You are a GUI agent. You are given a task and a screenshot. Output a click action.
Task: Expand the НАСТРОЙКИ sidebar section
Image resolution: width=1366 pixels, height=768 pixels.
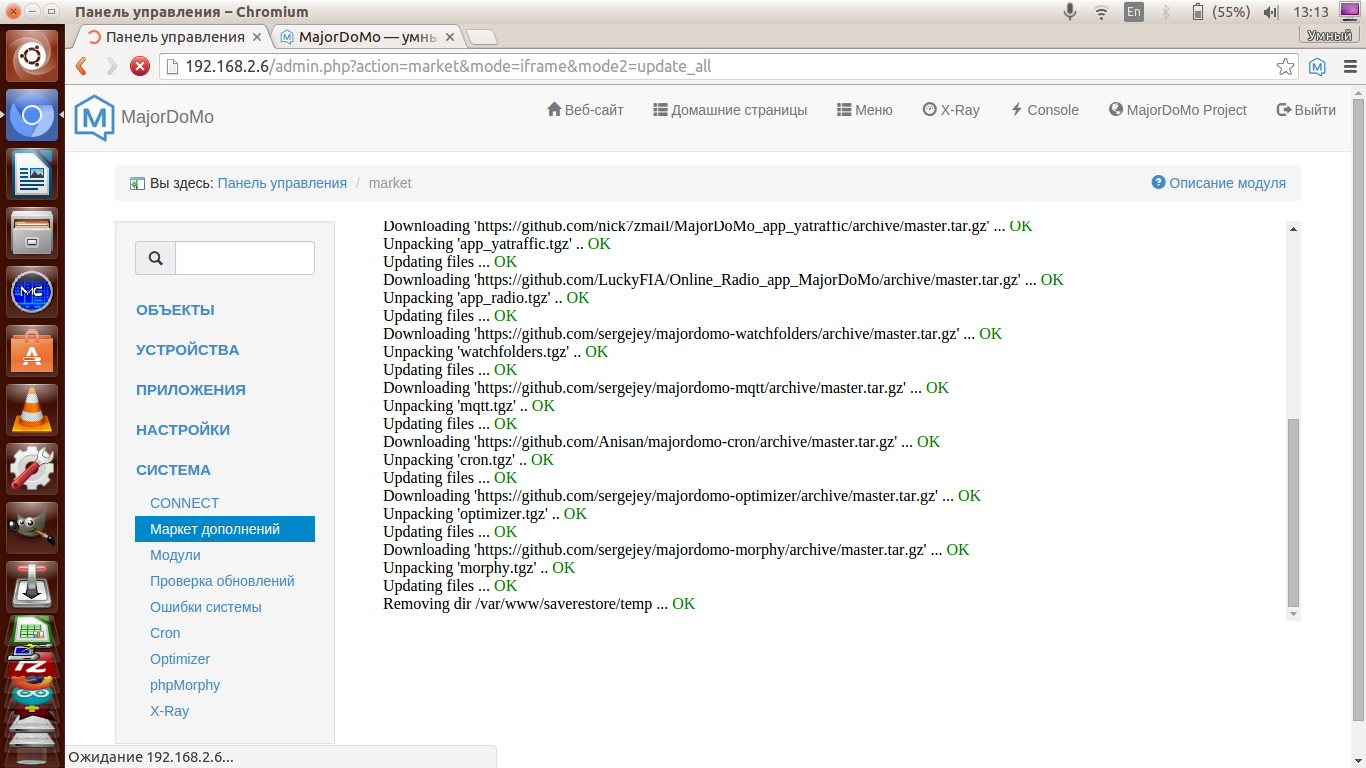183,430
